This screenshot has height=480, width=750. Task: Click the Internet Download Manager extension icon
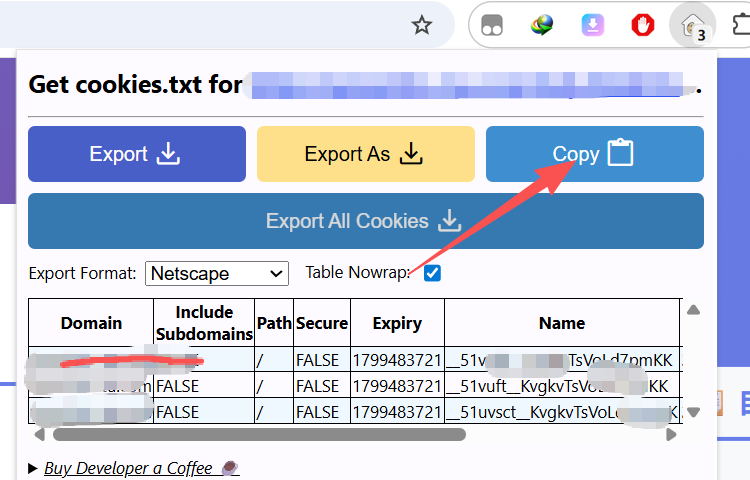pos(543,25)
